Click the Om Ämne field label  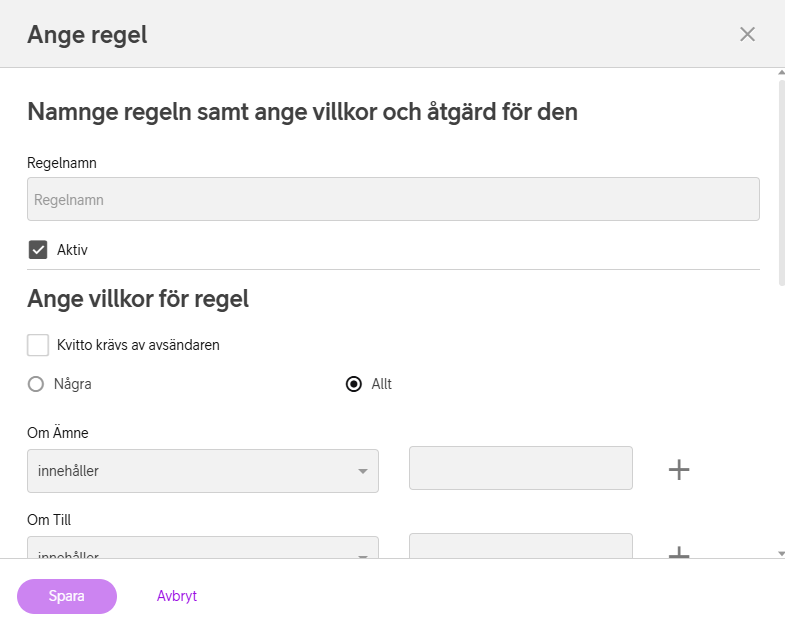coord(58,433)
